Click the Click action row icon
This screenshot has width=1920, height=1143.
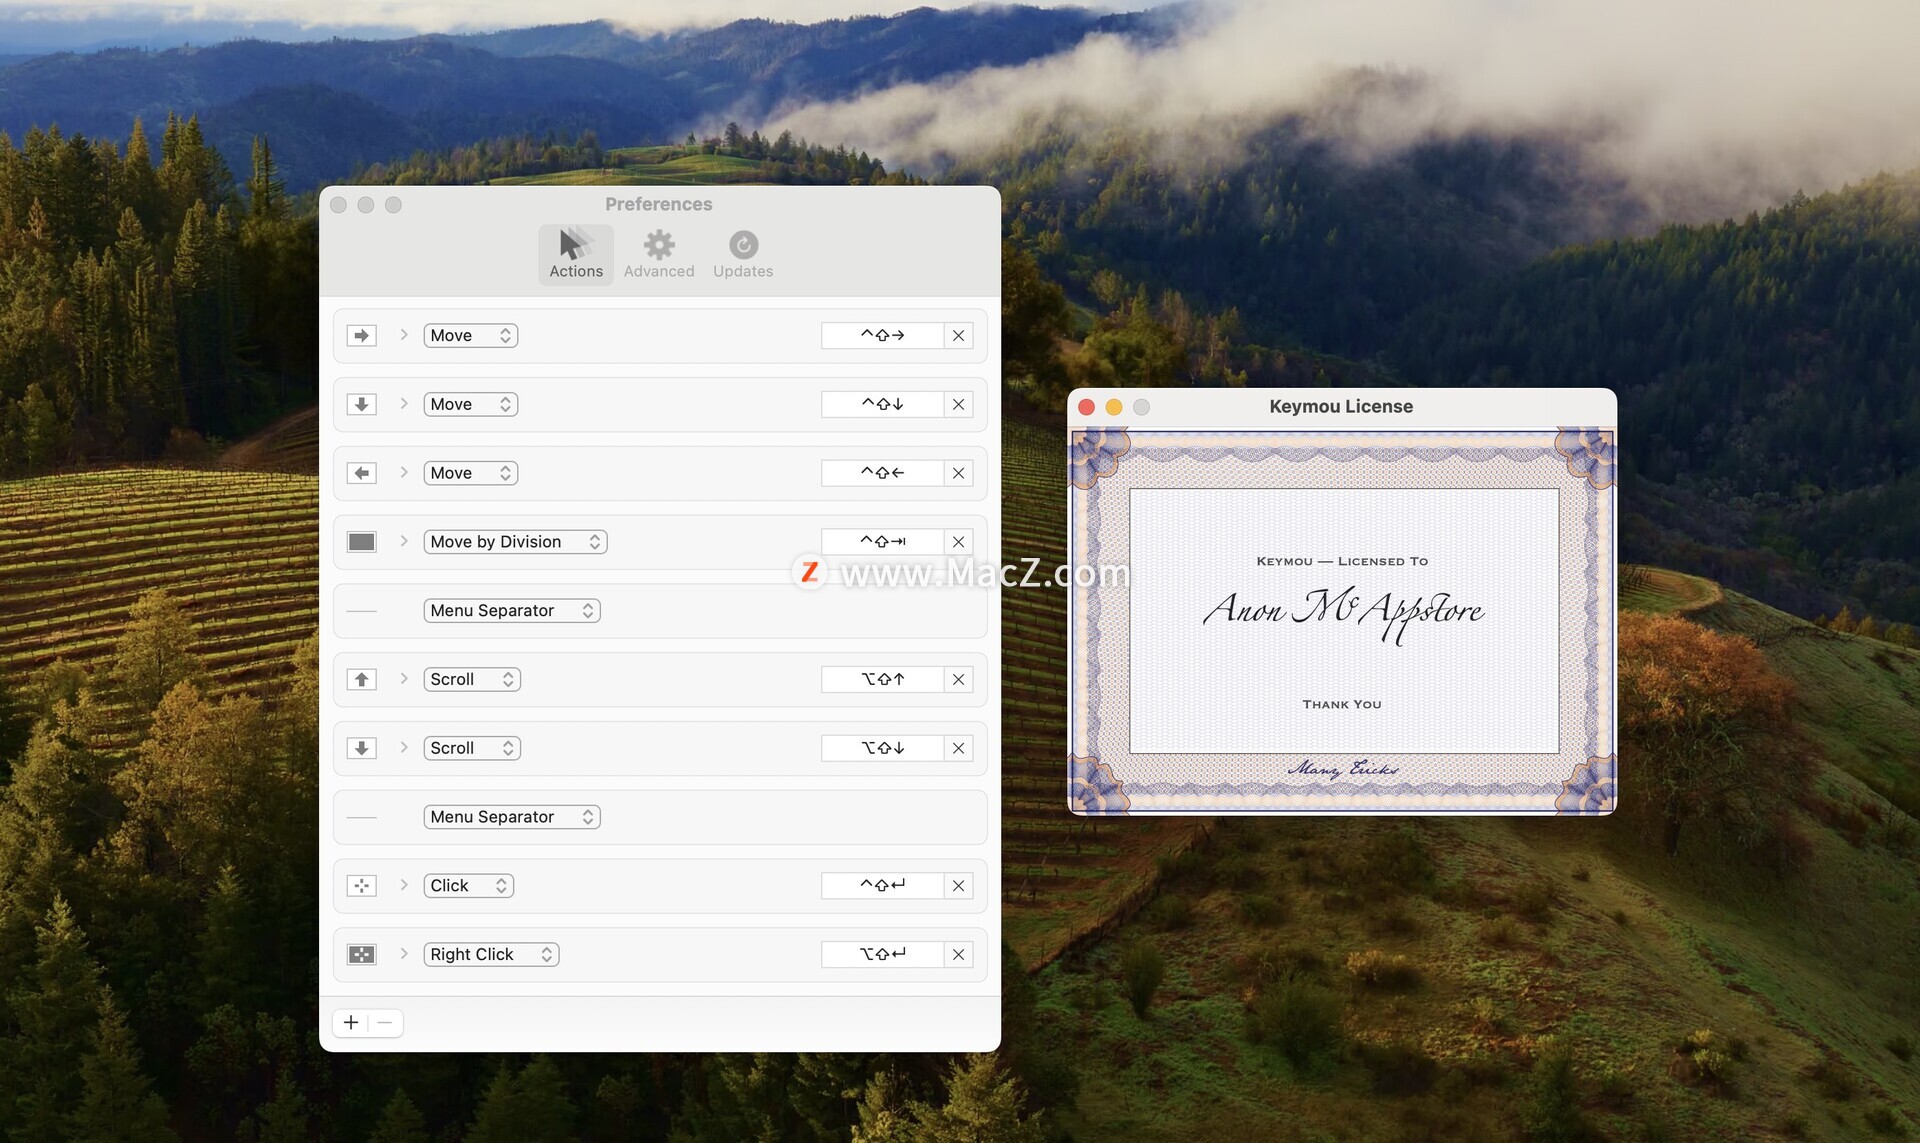[362, 886]
